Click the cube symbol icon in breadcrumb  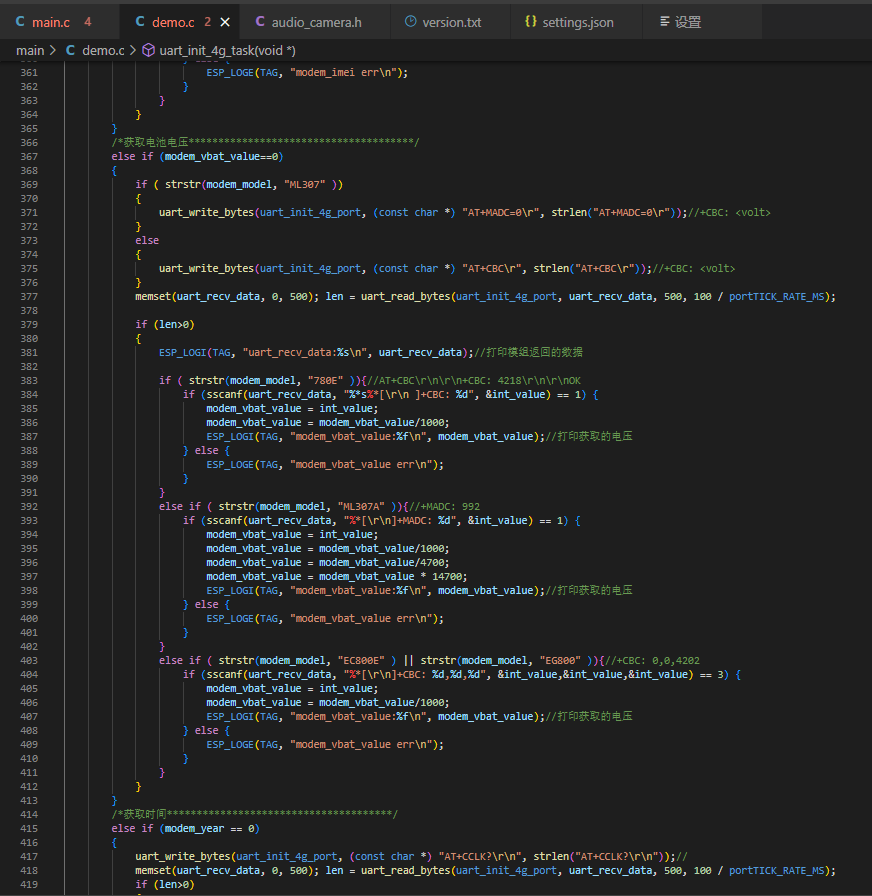click(149, 50)
